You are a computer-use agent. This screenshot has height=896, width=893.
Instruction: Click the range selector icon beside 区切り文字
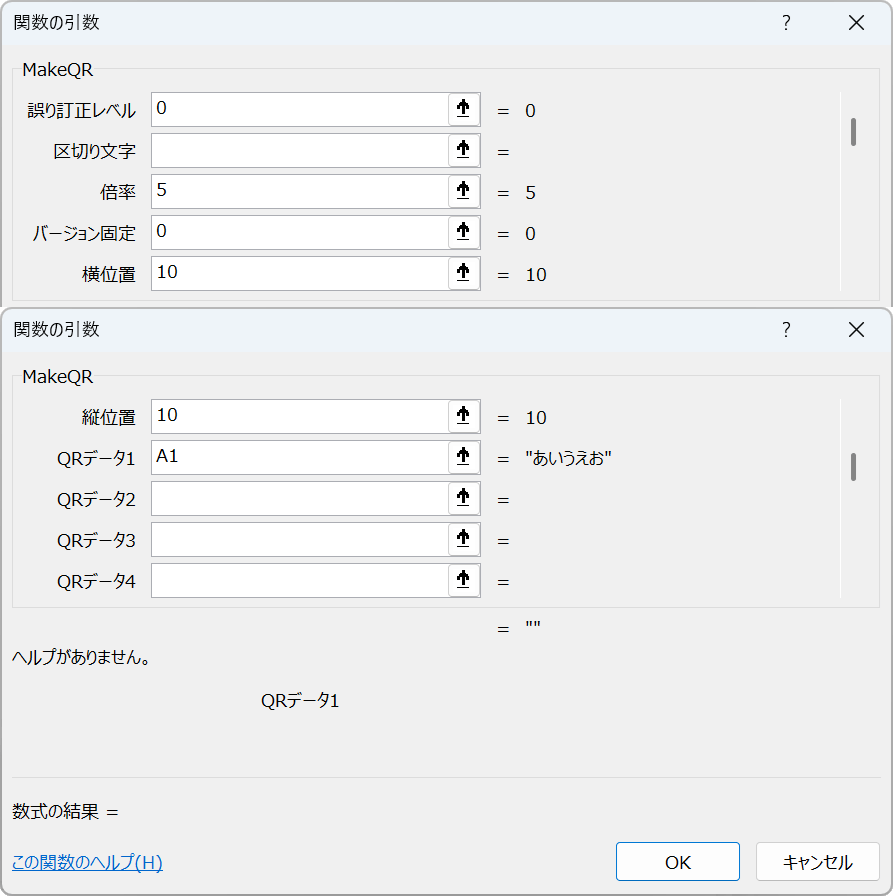point(462,150)
